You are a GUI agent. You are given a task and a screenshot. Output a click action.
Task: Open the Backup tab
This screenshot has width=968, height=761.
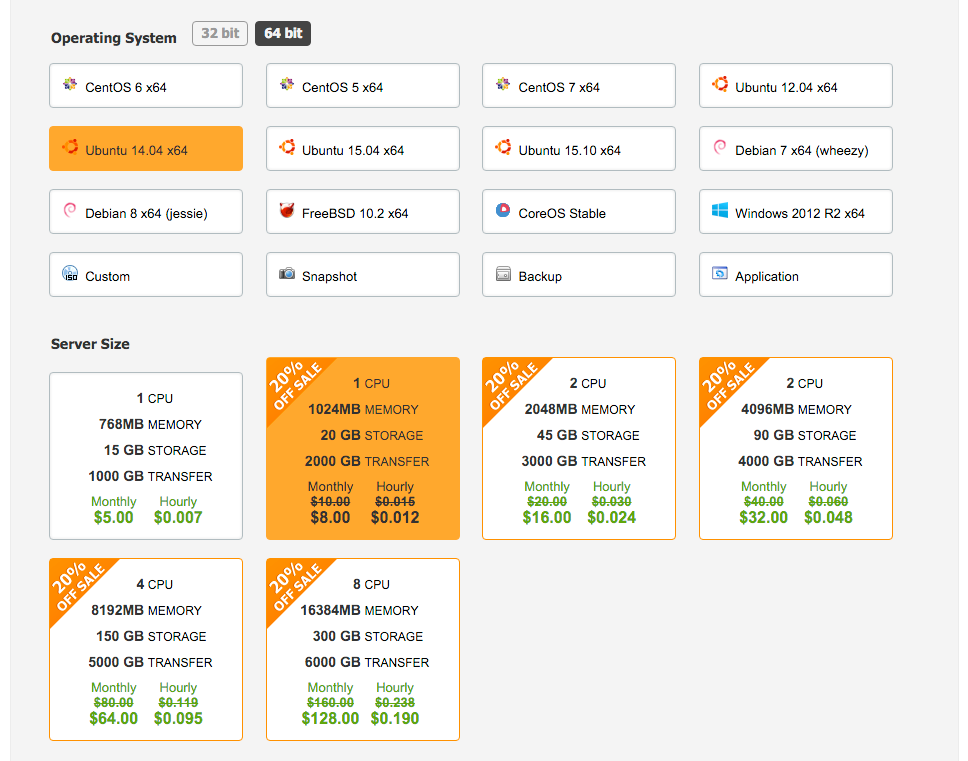(x=578, y=275)
